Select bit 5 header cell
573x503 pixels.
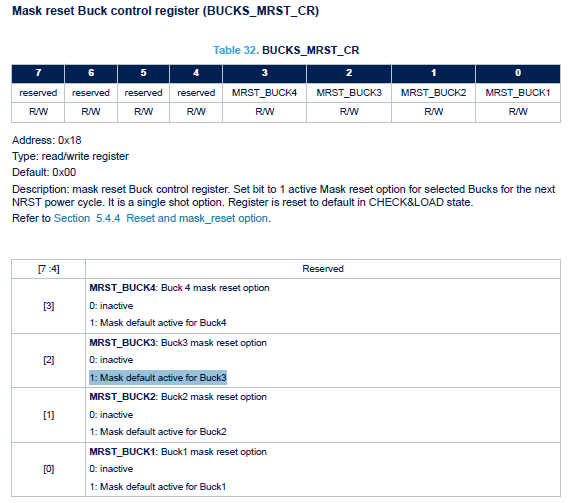point(143,73)
